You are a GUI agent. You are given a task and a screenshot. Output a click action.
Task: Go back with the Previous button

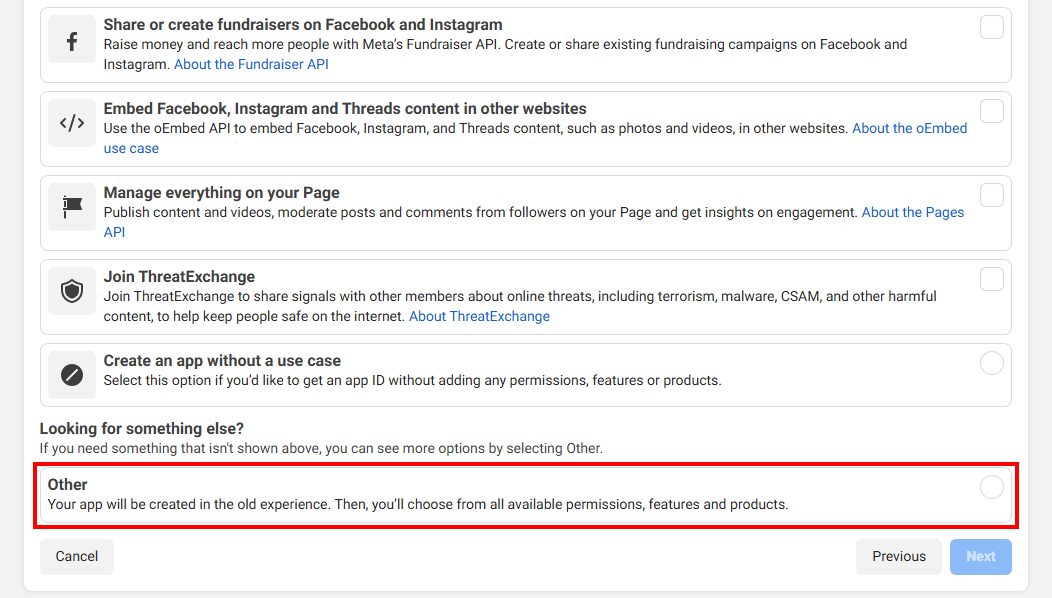898,556
